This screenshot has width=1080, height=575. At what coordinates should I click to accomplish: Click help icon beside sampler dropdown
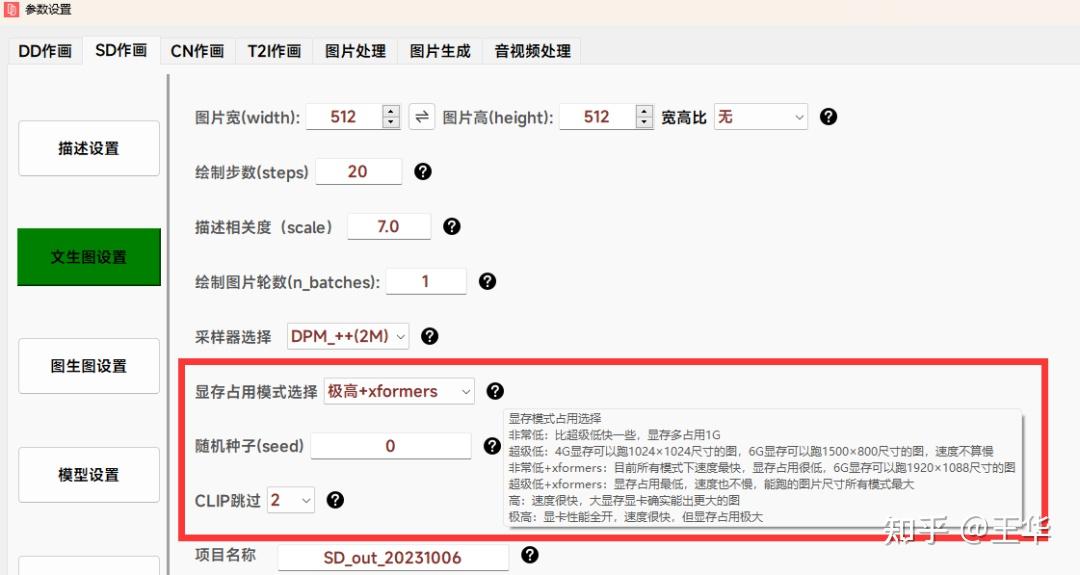pyautogui.click(x=429, y=336)
